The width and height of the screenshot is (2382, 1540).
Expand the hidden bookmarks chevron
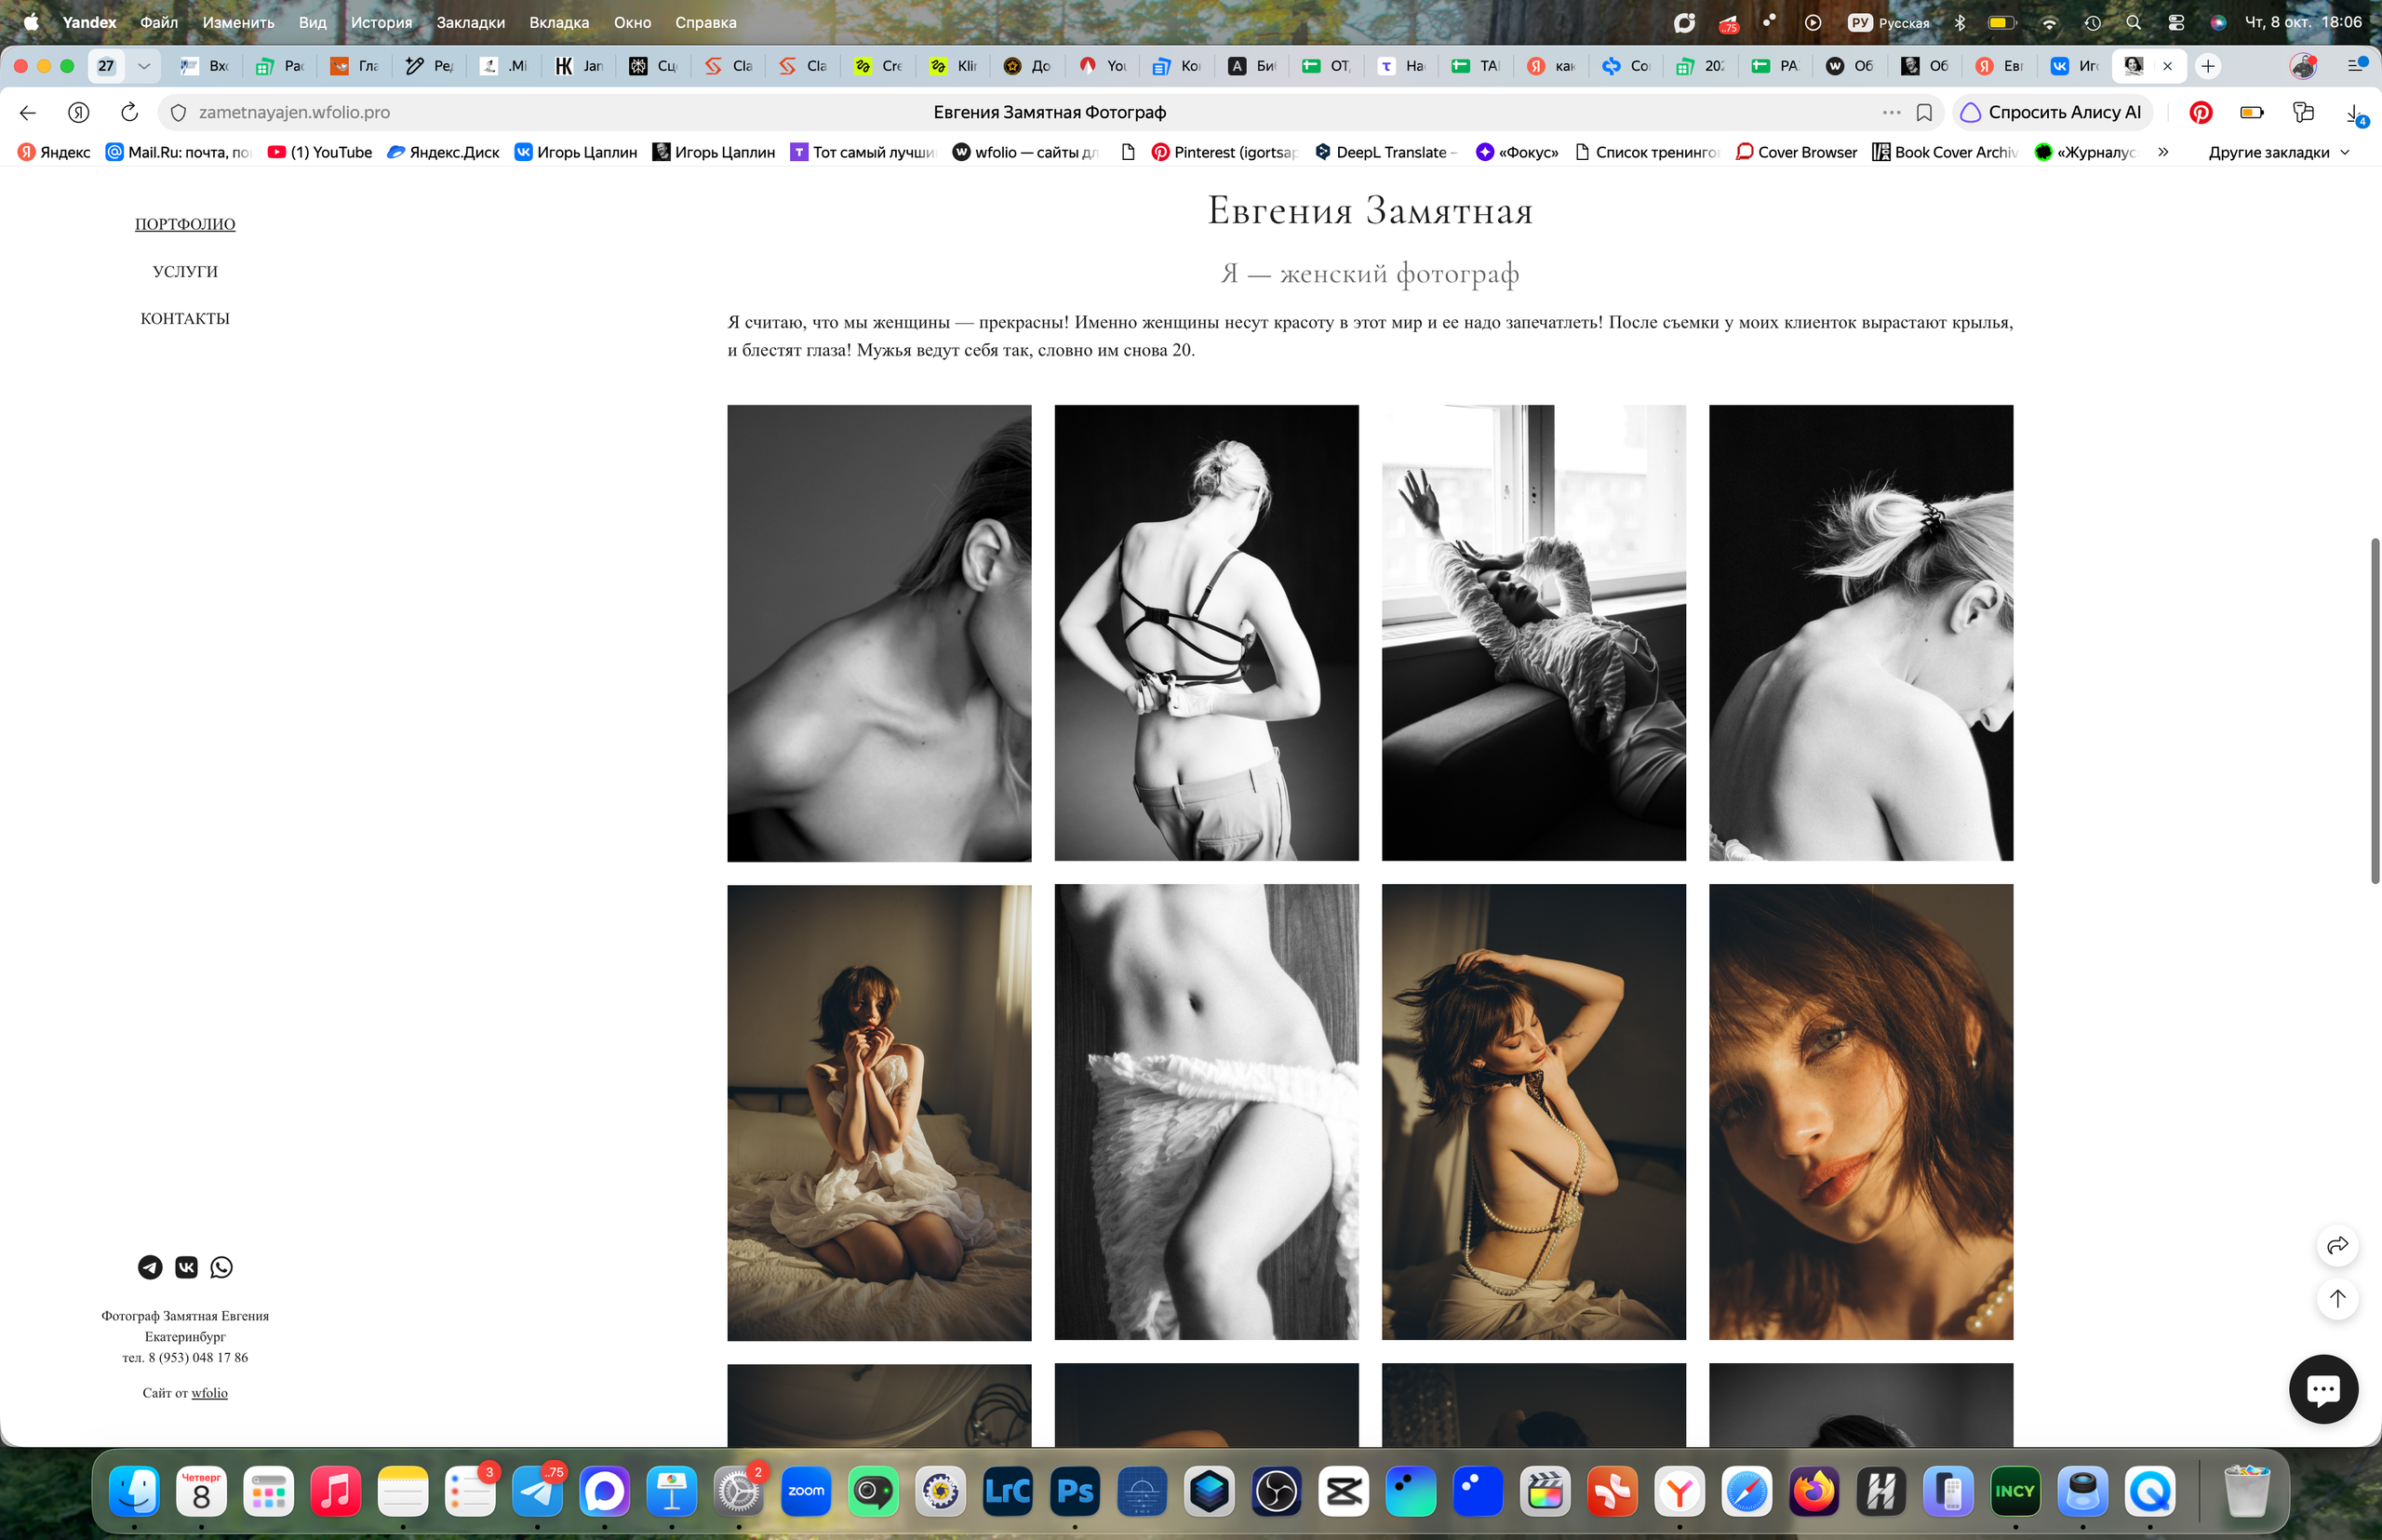[x=2163, y=152]
